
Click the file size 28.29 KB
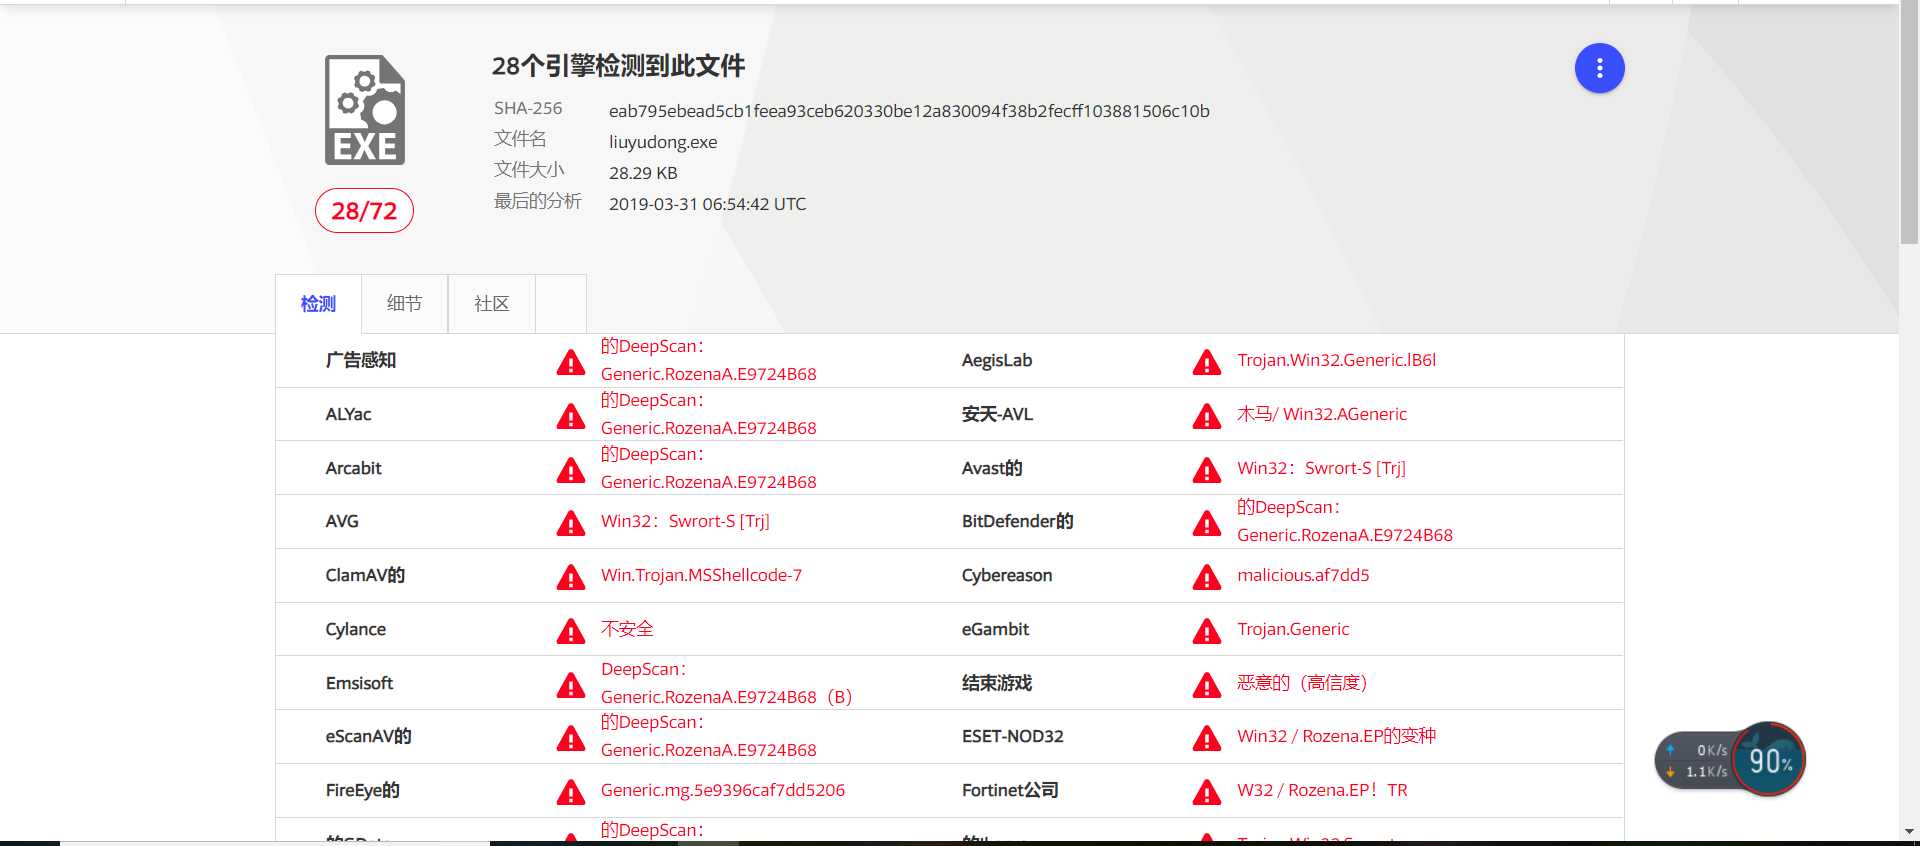[x=643, y=173]
